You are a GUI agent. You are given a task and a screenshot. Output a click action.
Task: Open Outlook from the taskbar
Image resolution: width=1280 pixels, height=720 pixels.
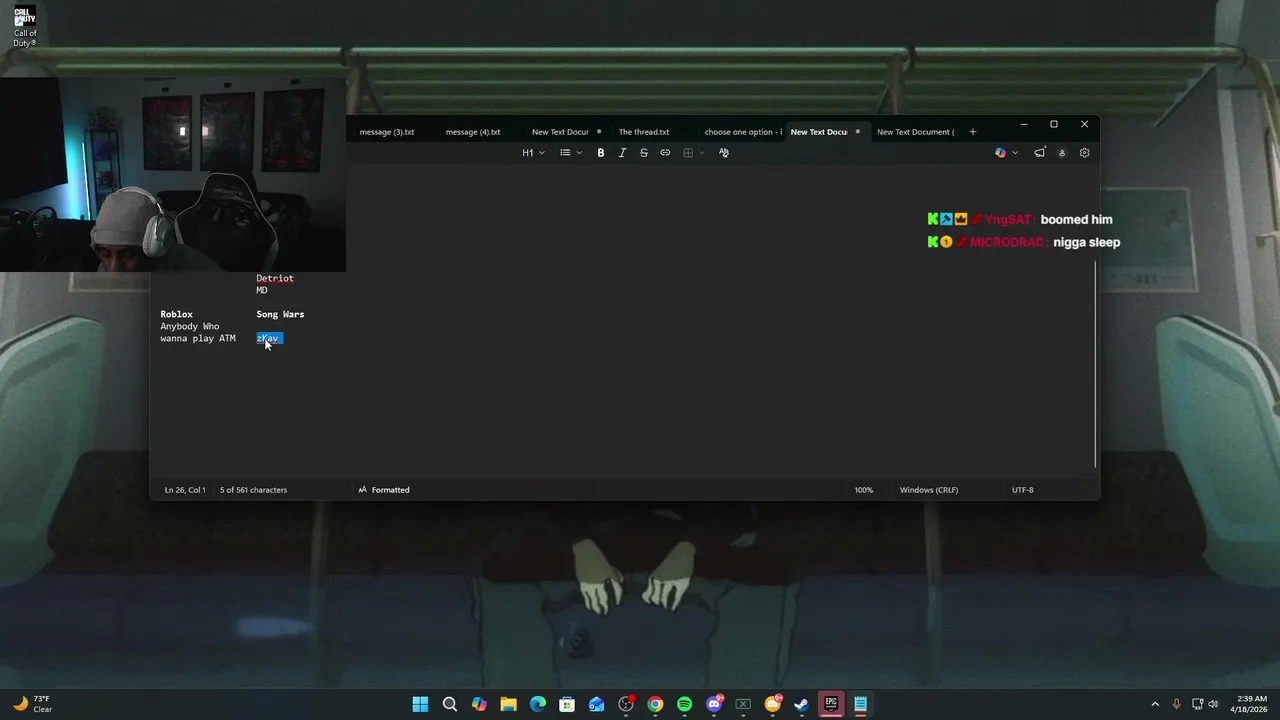(x=596, y=704)
